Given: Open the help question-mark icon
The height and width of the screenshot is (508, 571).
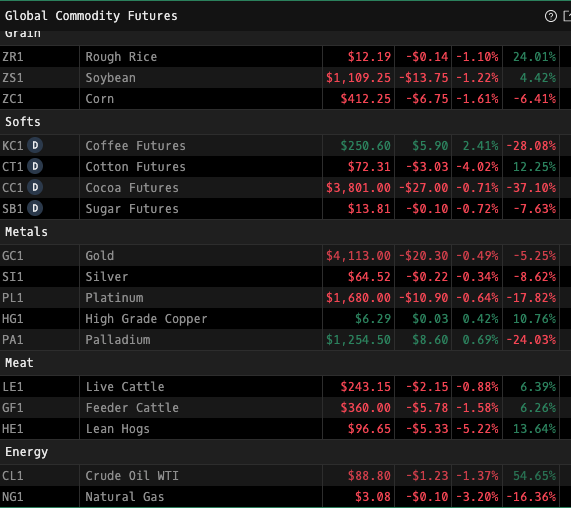Looking at the screenshot, I should (551, 16).
